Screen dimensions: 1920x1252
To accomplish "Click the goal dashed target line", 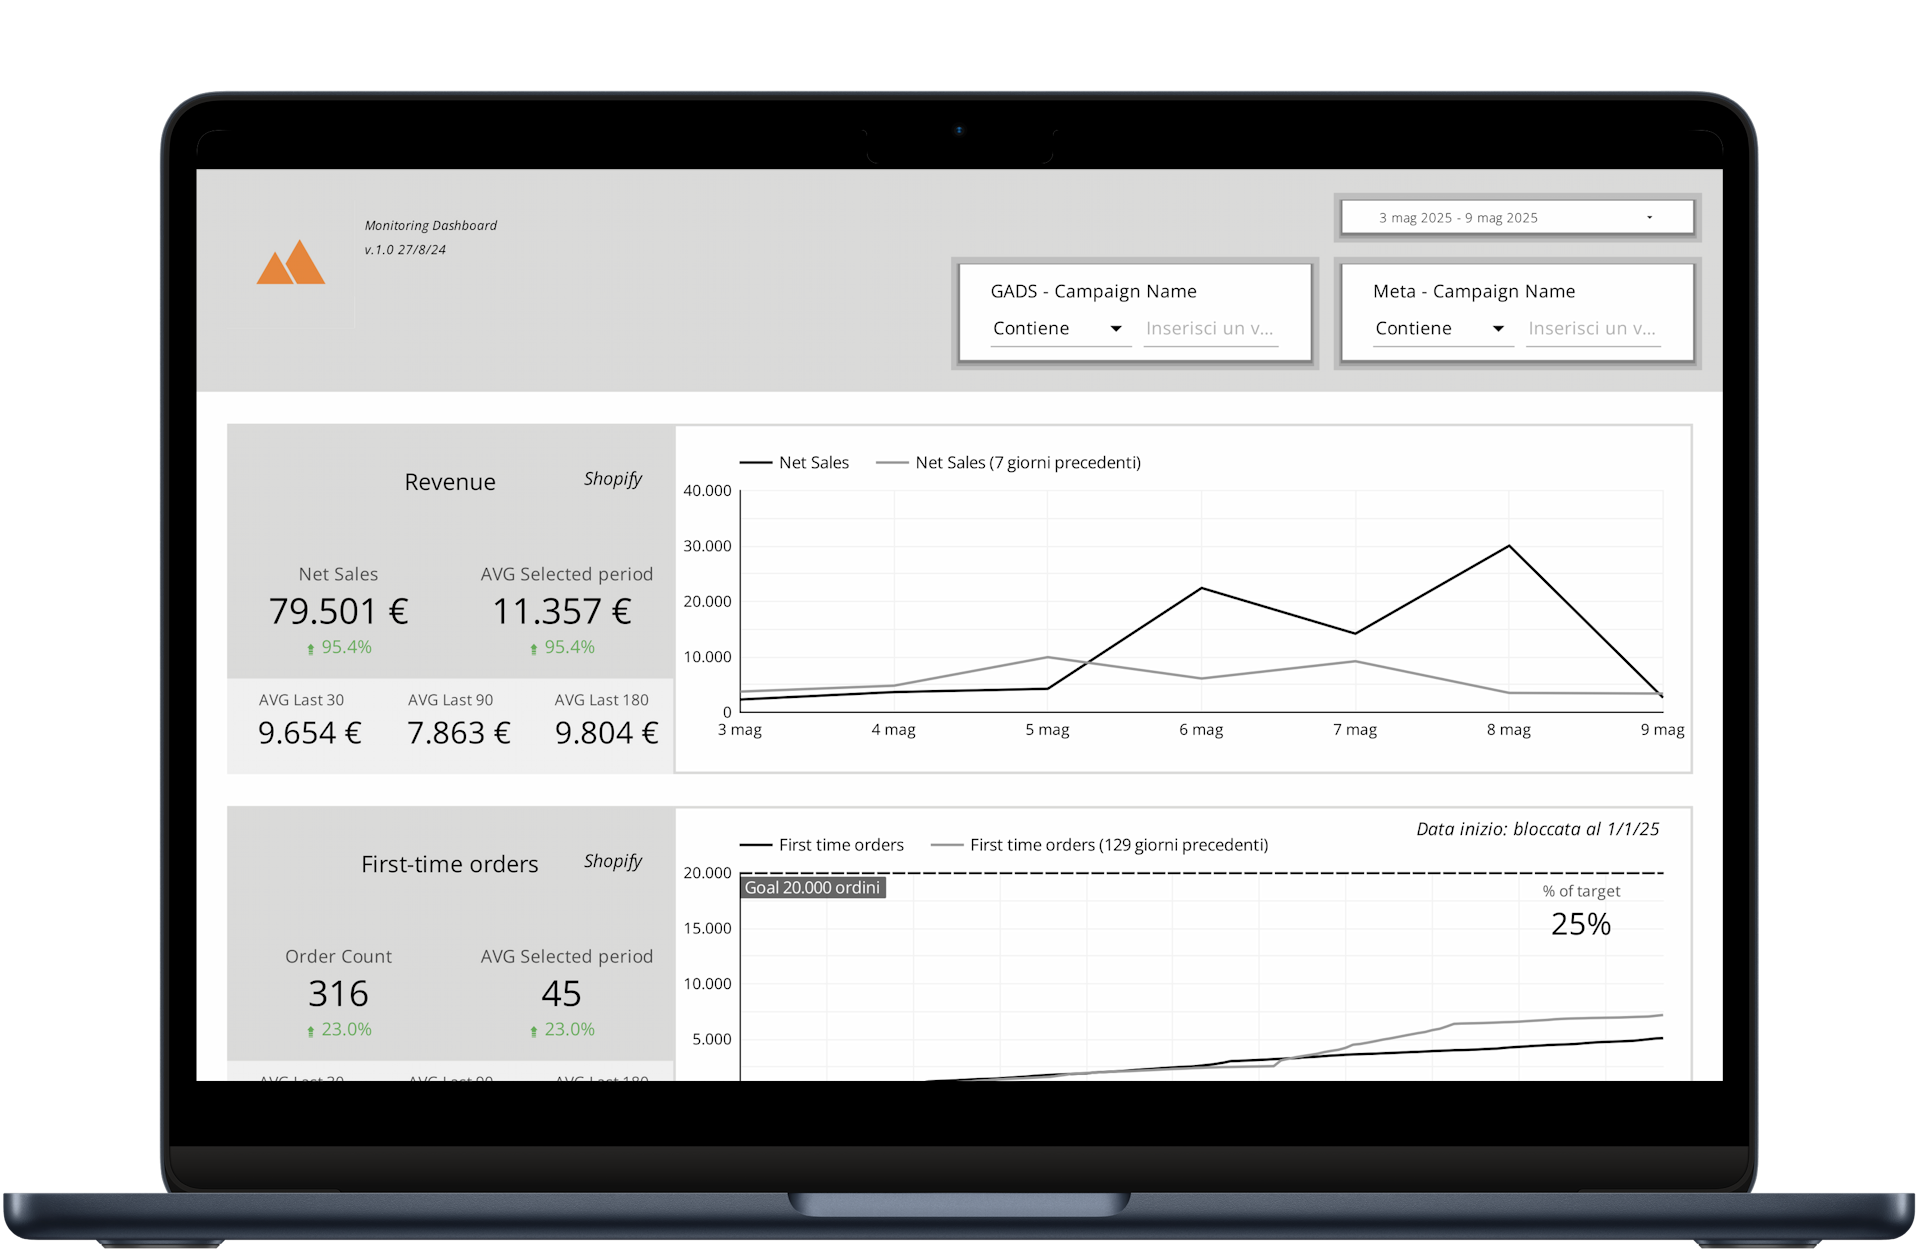I will [1200, 872].
